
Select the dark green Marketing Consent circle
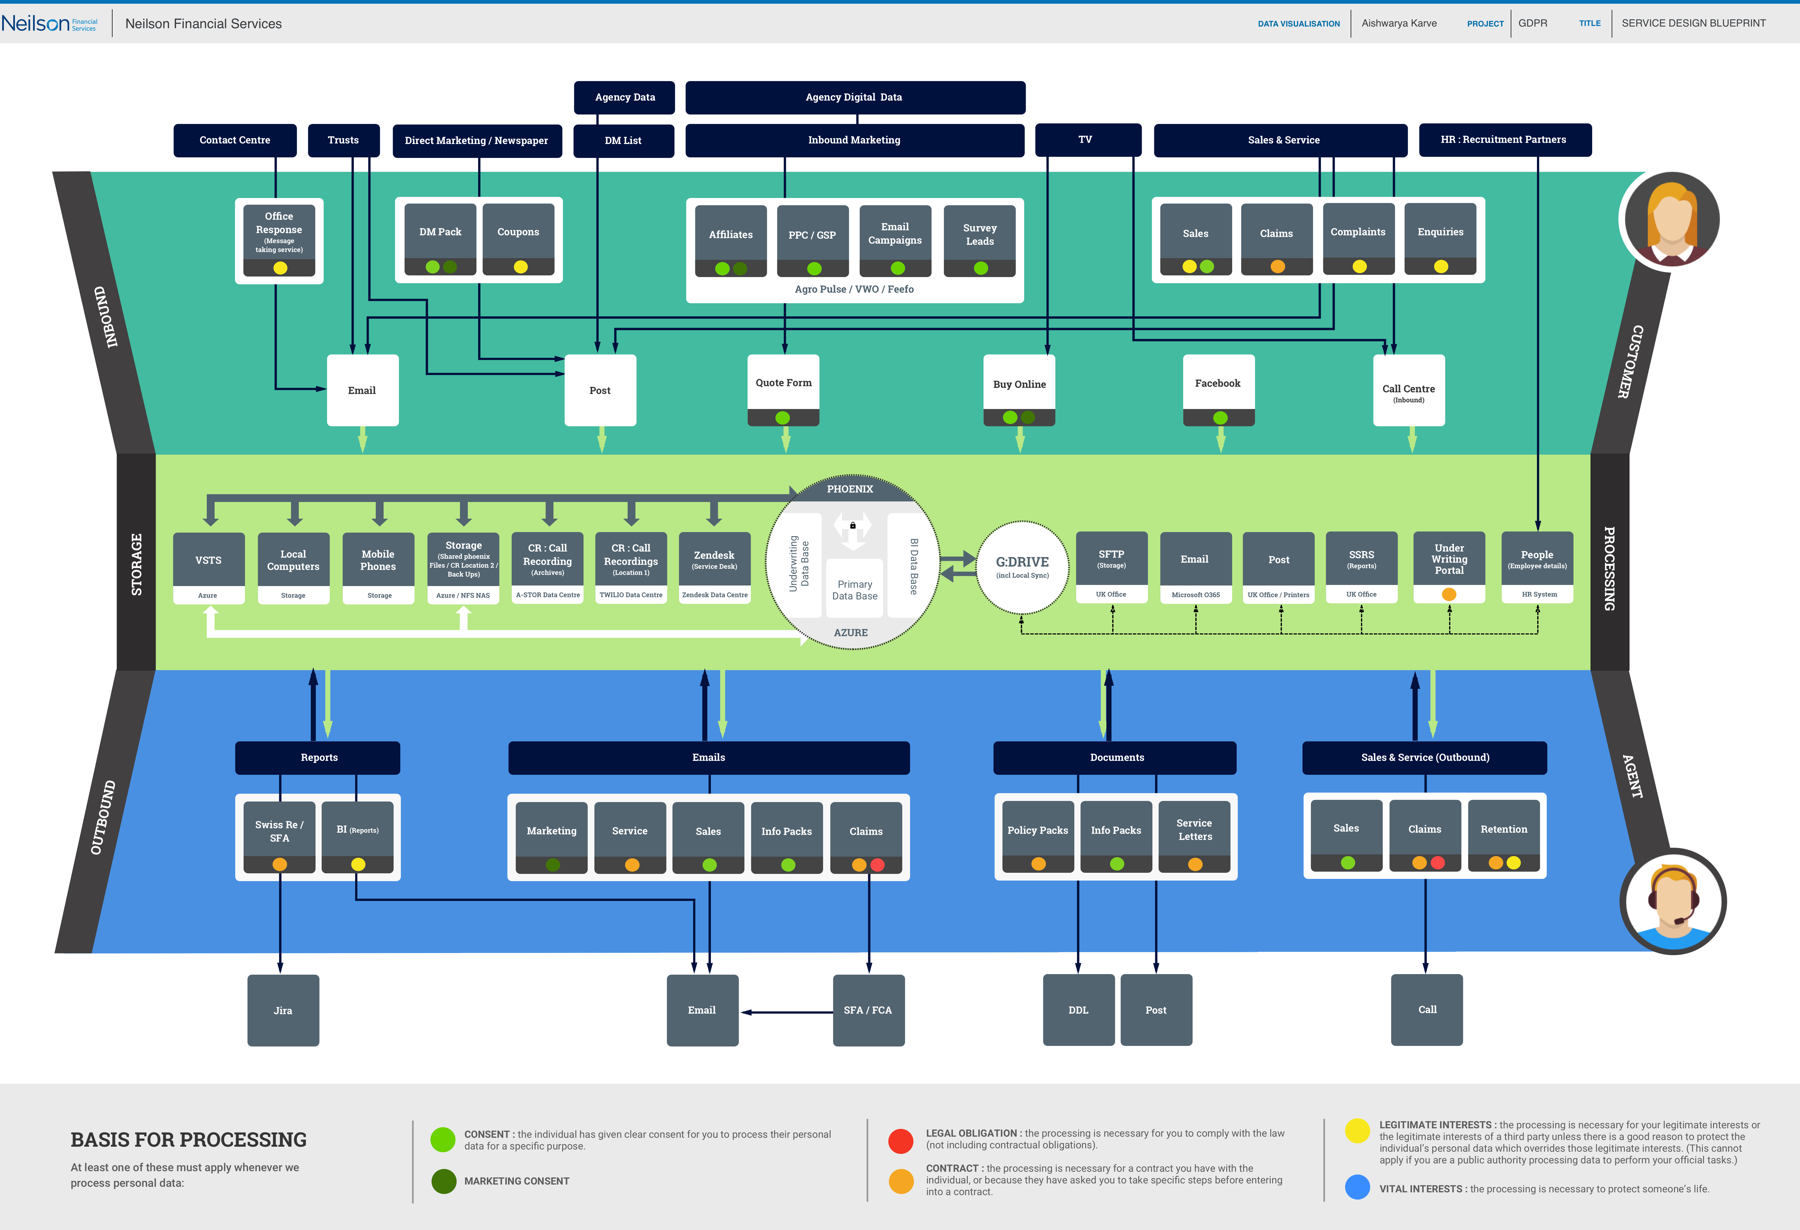pos(444,1181)
